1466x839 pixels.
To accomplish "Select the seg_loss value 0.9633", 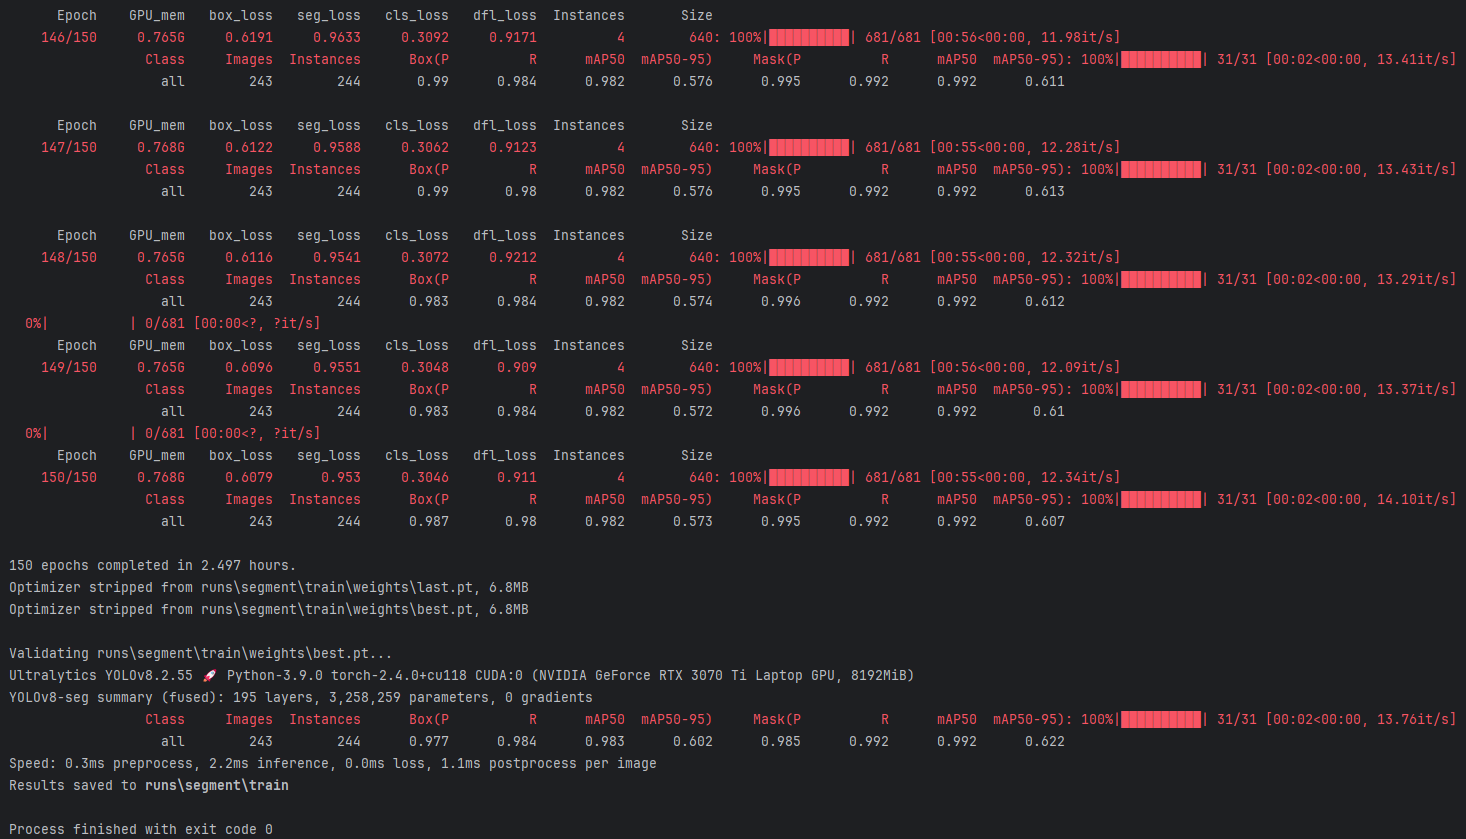I will (x=337, y=37).
